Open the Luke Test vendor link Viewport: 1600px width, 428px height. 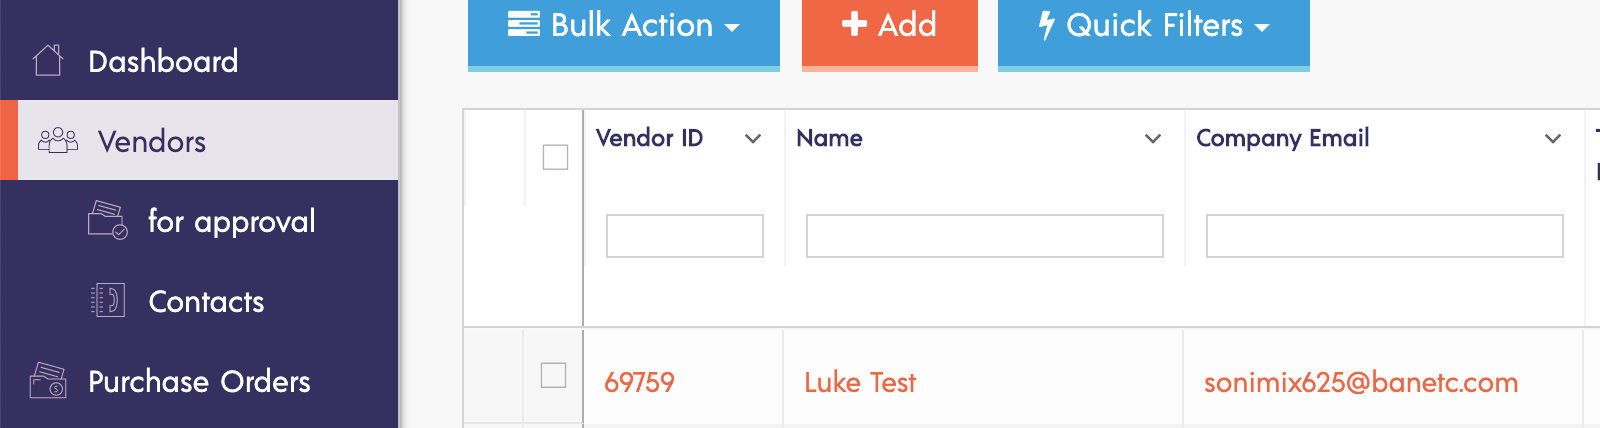860,382
